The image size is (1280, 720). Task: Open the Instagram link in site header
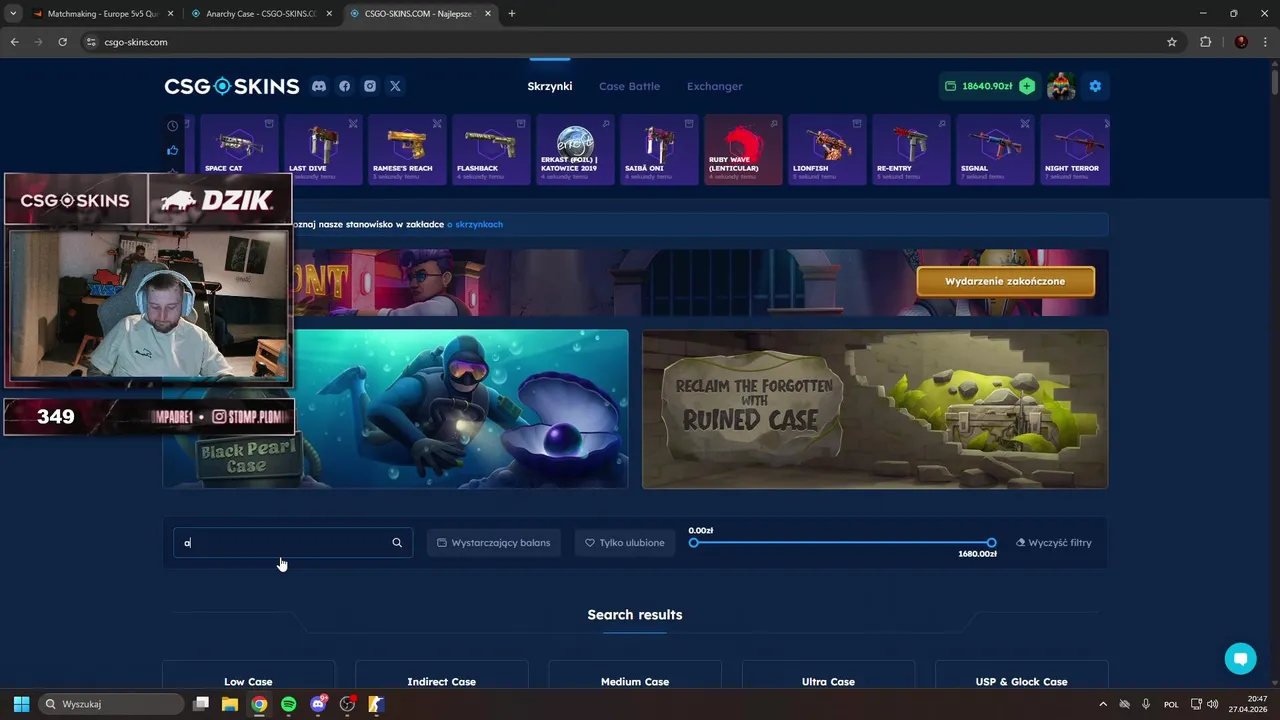click(370, 86)
